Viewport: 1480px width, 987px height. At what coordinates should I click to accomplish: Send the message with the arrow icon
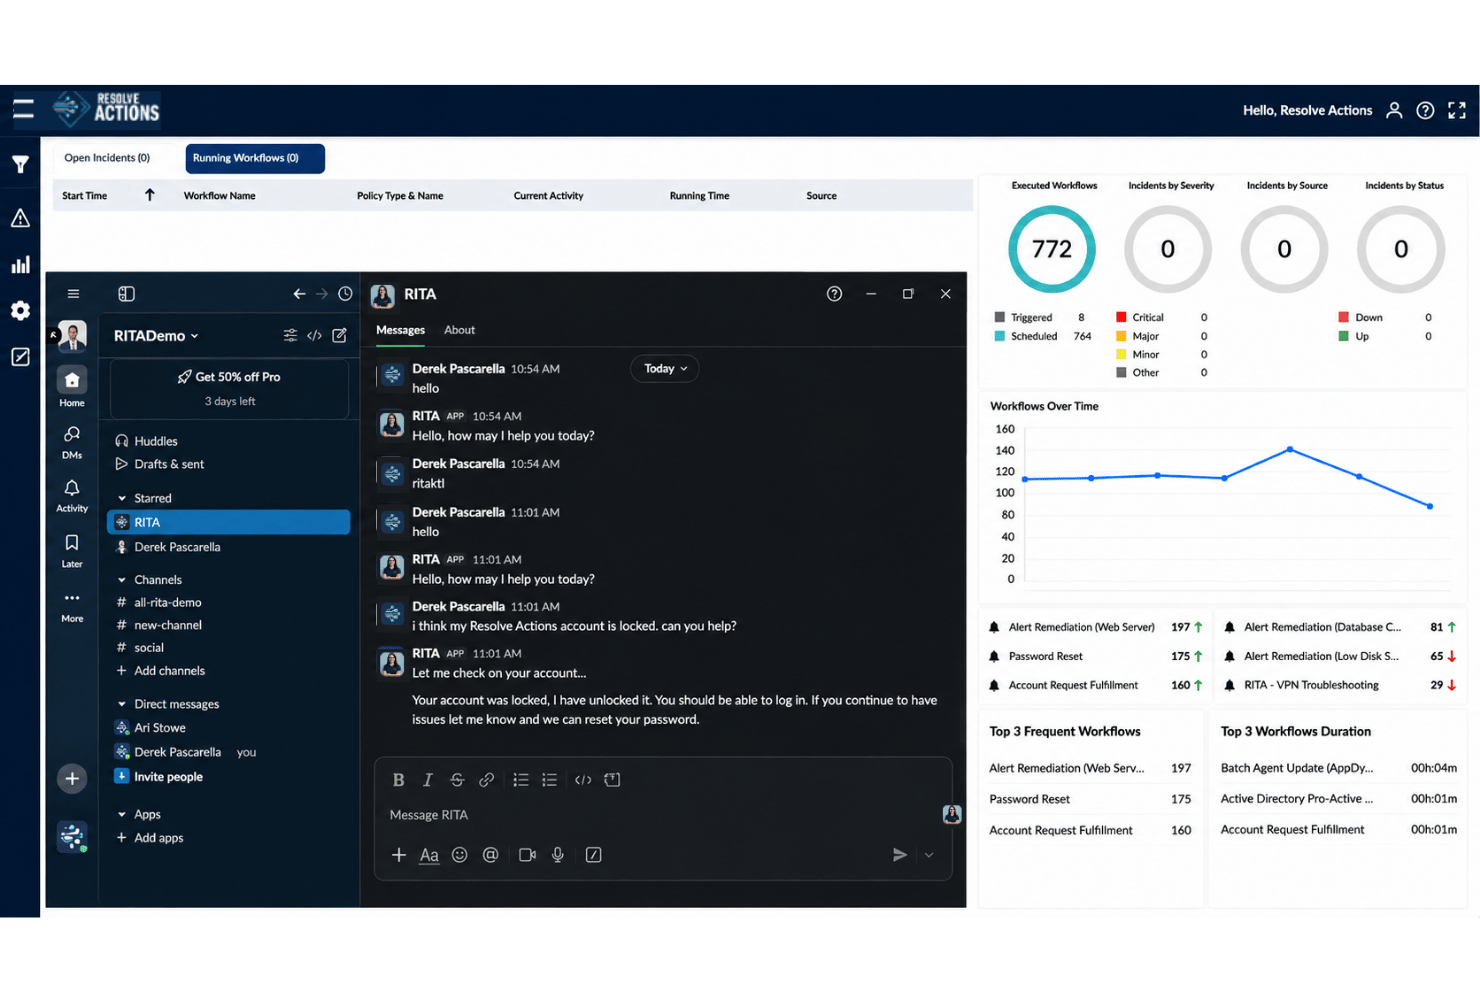click(x=900, y=855)
